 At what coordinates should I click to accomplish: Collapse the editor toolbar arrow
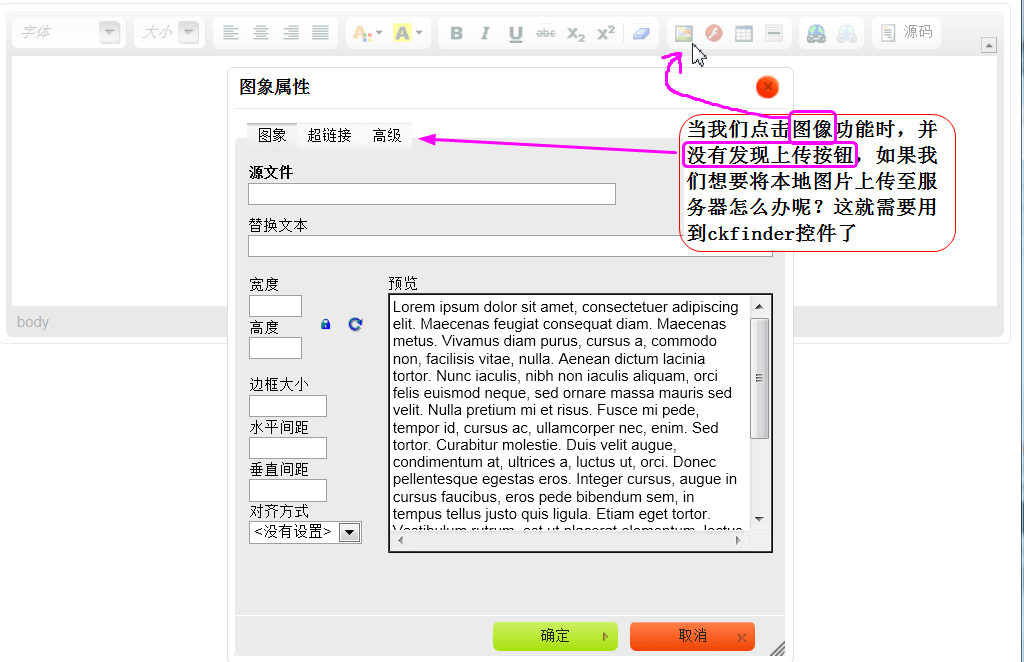coord(989,45)
